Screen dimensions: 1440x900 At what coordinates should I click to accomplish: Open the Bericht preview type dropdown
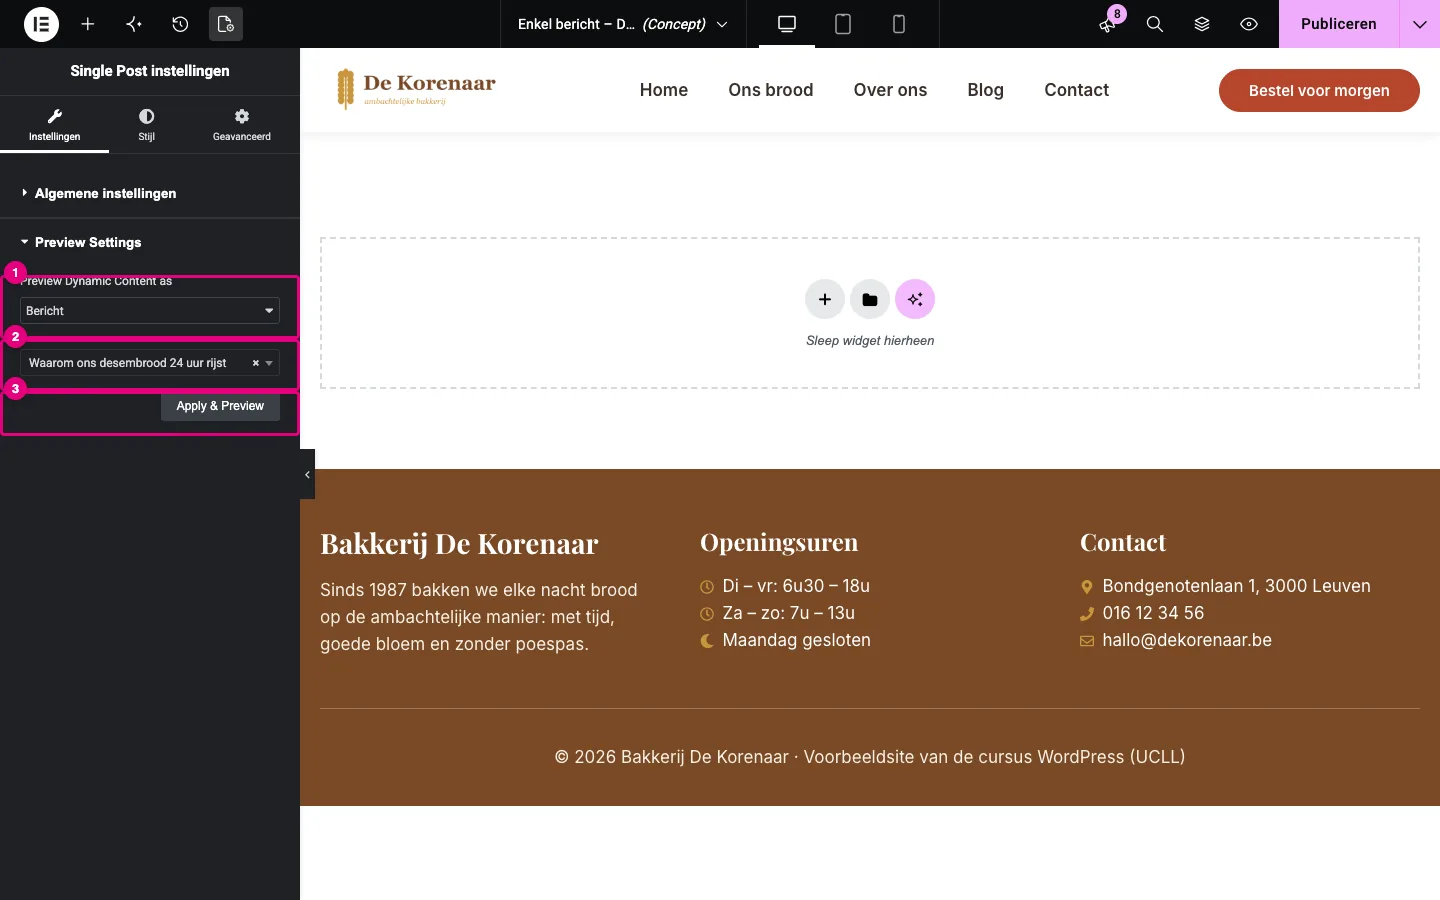[x=150, y=311]
